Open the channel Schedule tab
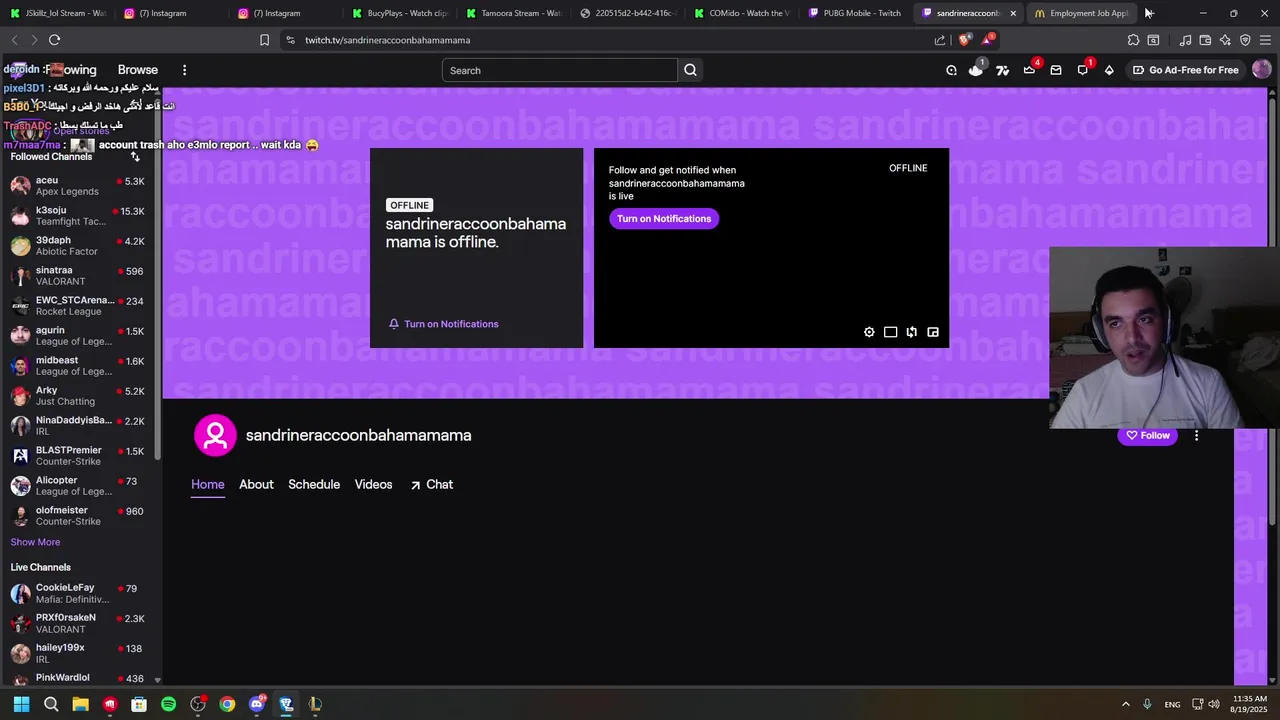Screen dimensions: 1280x720 pos(314,484)
